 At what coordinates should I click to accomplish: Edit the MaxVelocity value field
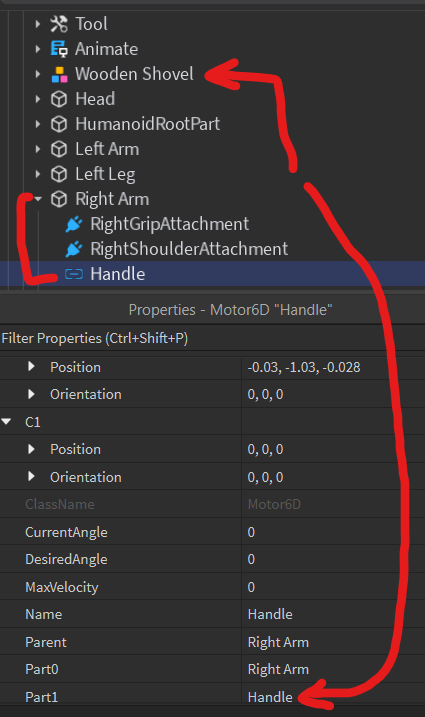coord(333,587)
